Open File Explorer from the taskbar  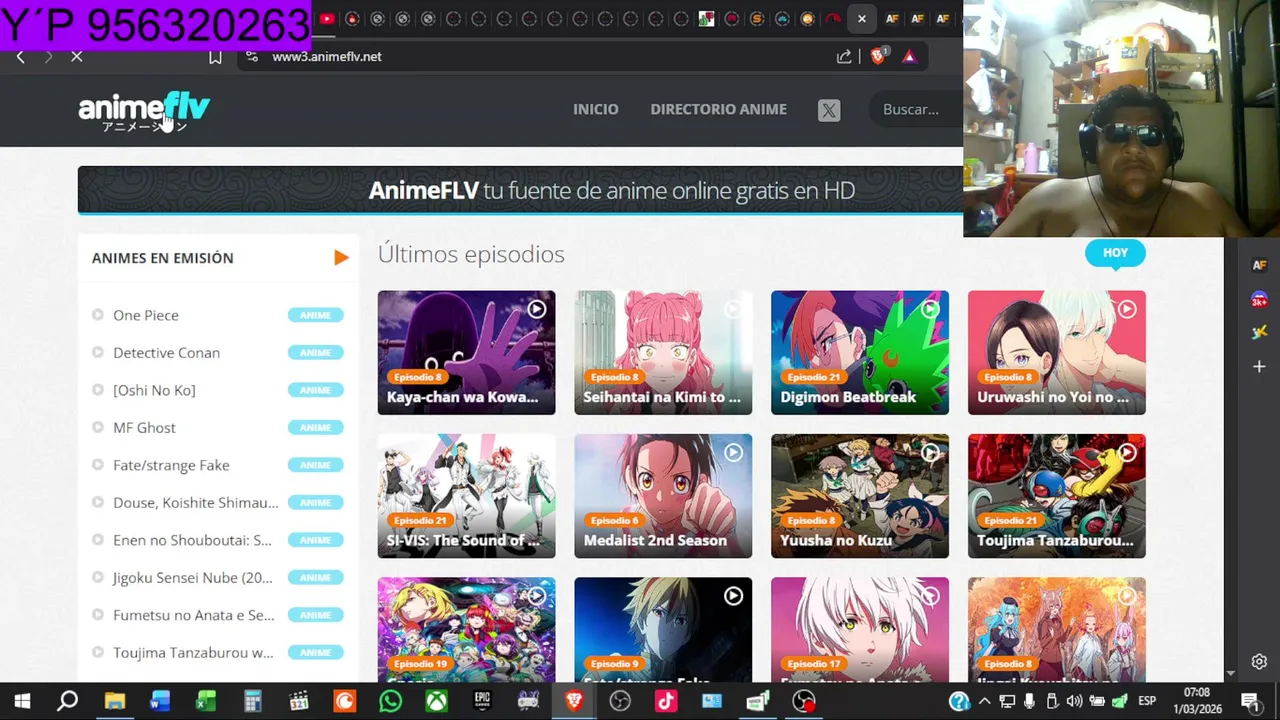tap(114, 701)
